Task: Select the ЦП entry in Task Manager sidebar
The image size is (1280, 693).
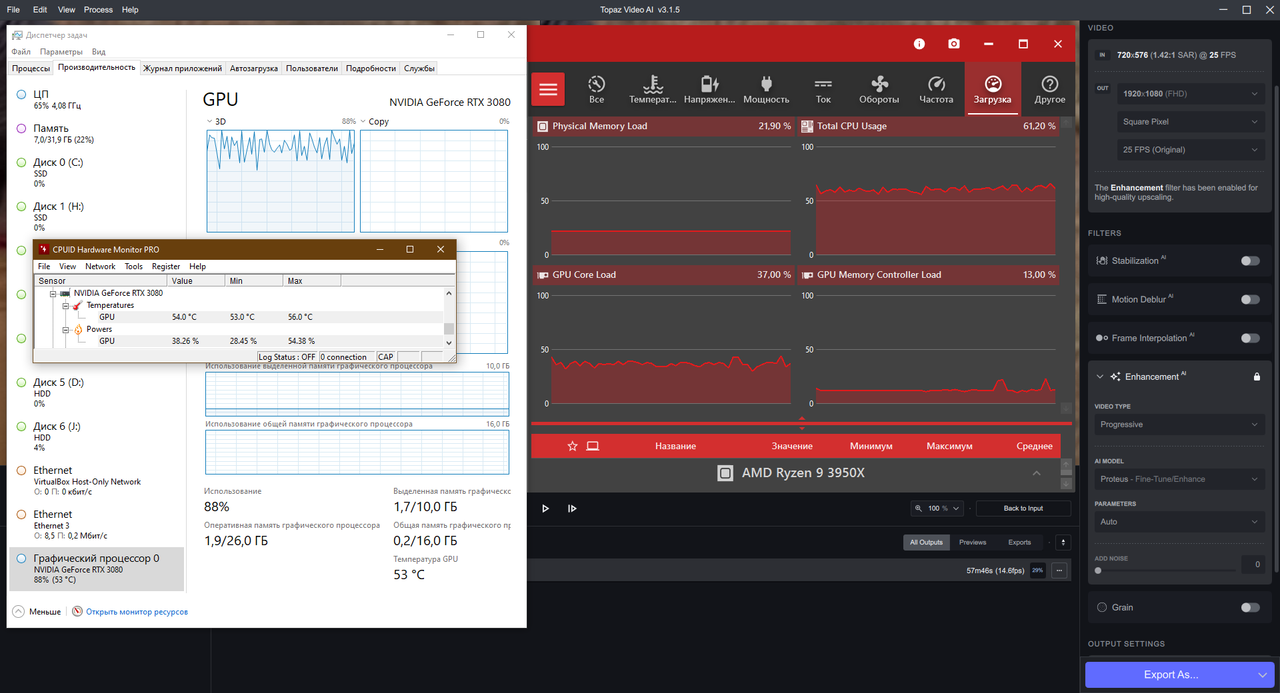Action: (96, 98)
